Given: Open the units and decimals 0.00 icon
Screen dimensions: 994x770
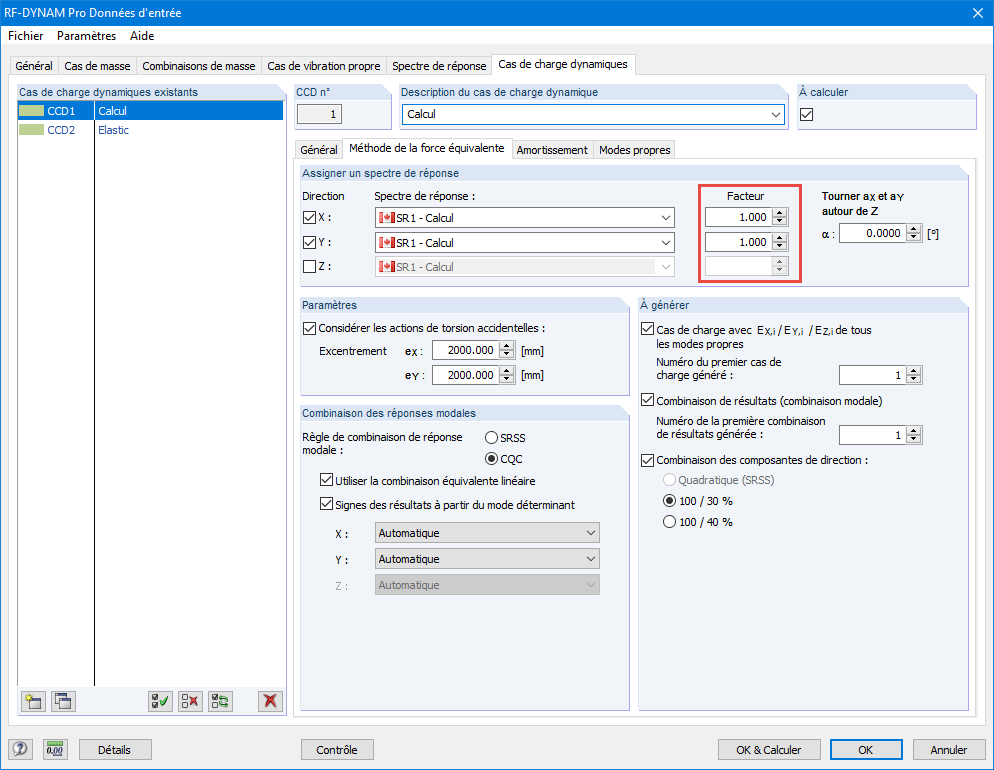Looking at the screenshot, I should coord(55,750).
